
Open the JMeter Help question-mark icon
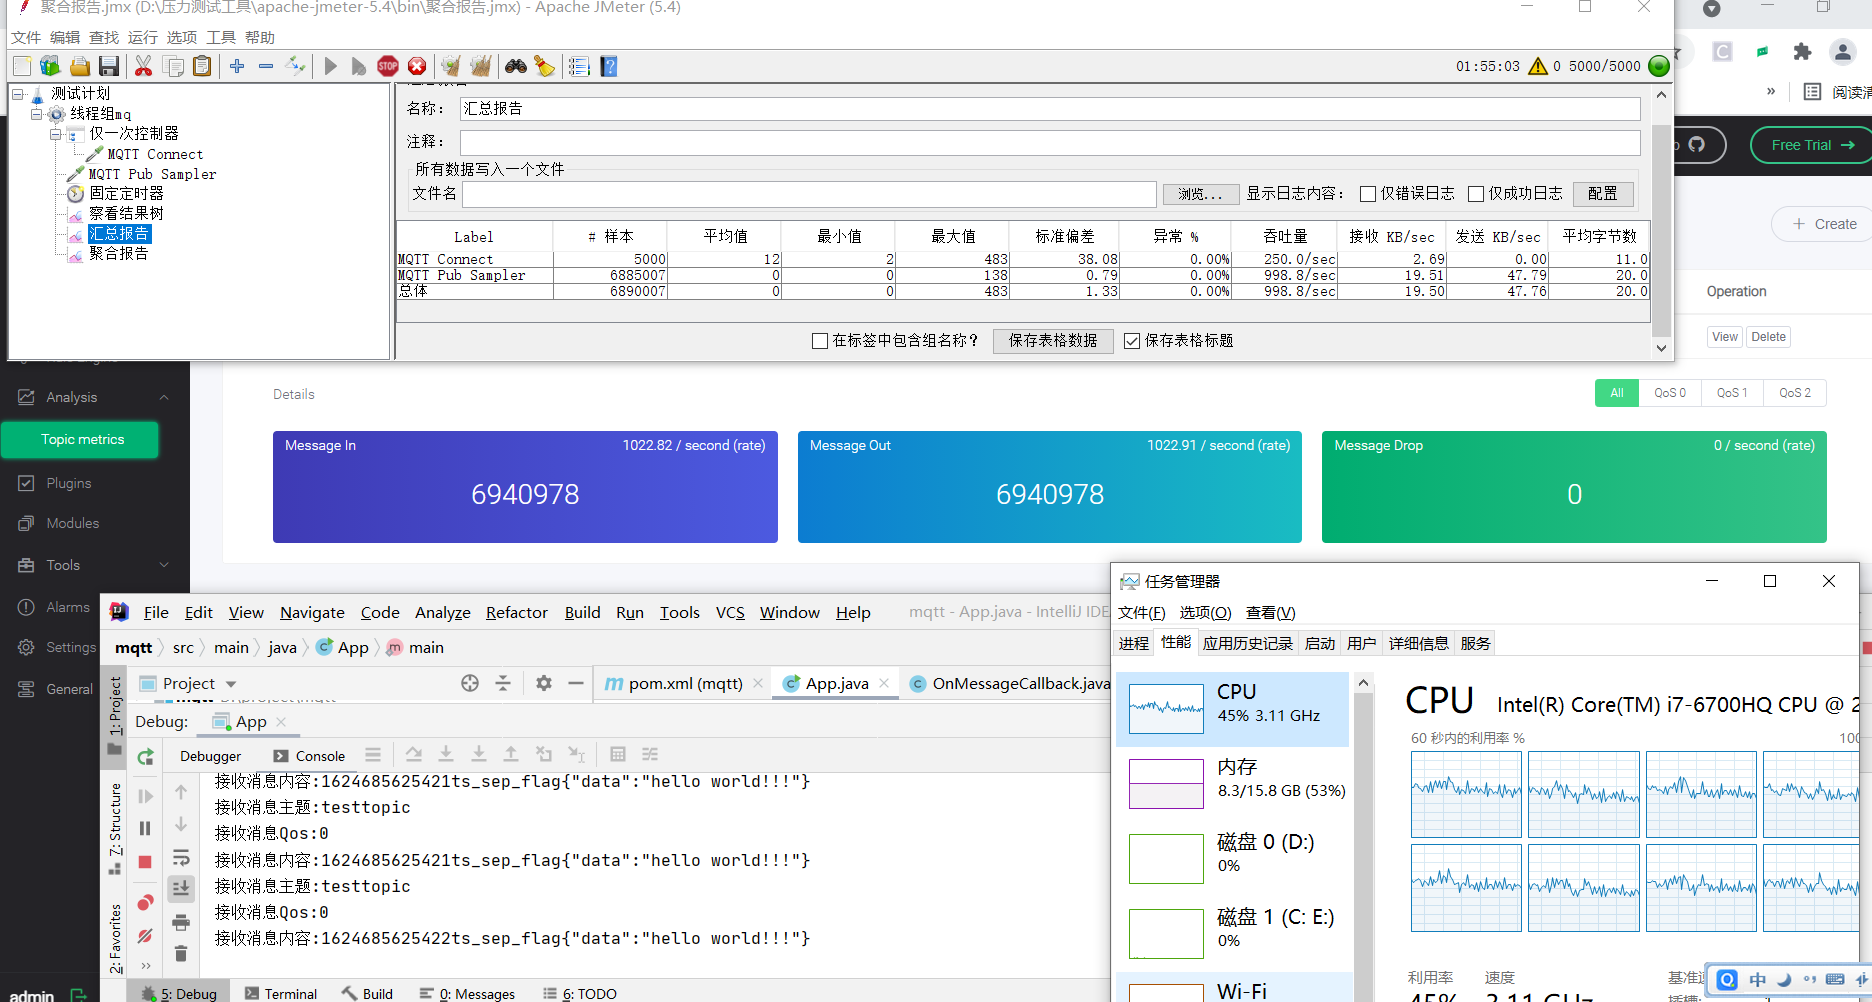pyautogui.click(x=609, y=66)
